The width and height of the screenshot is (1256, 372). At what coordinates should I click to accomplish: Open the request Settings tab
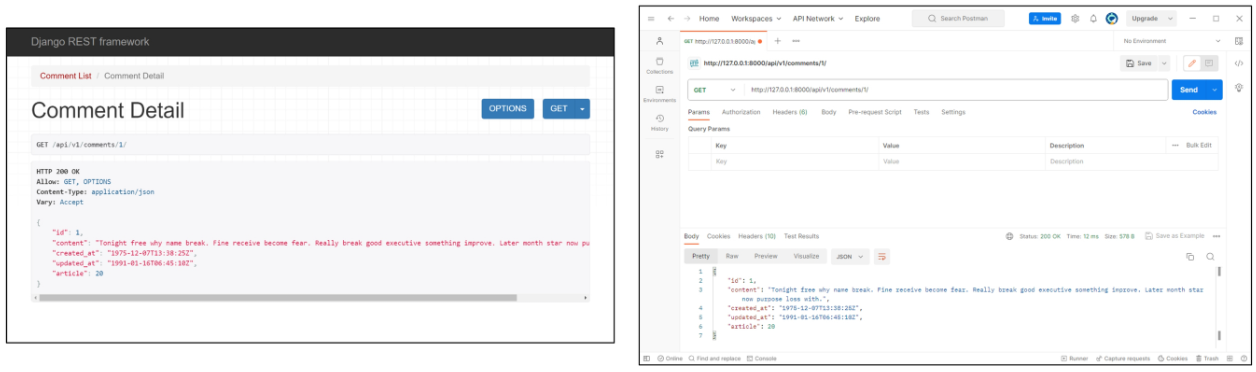953,112
